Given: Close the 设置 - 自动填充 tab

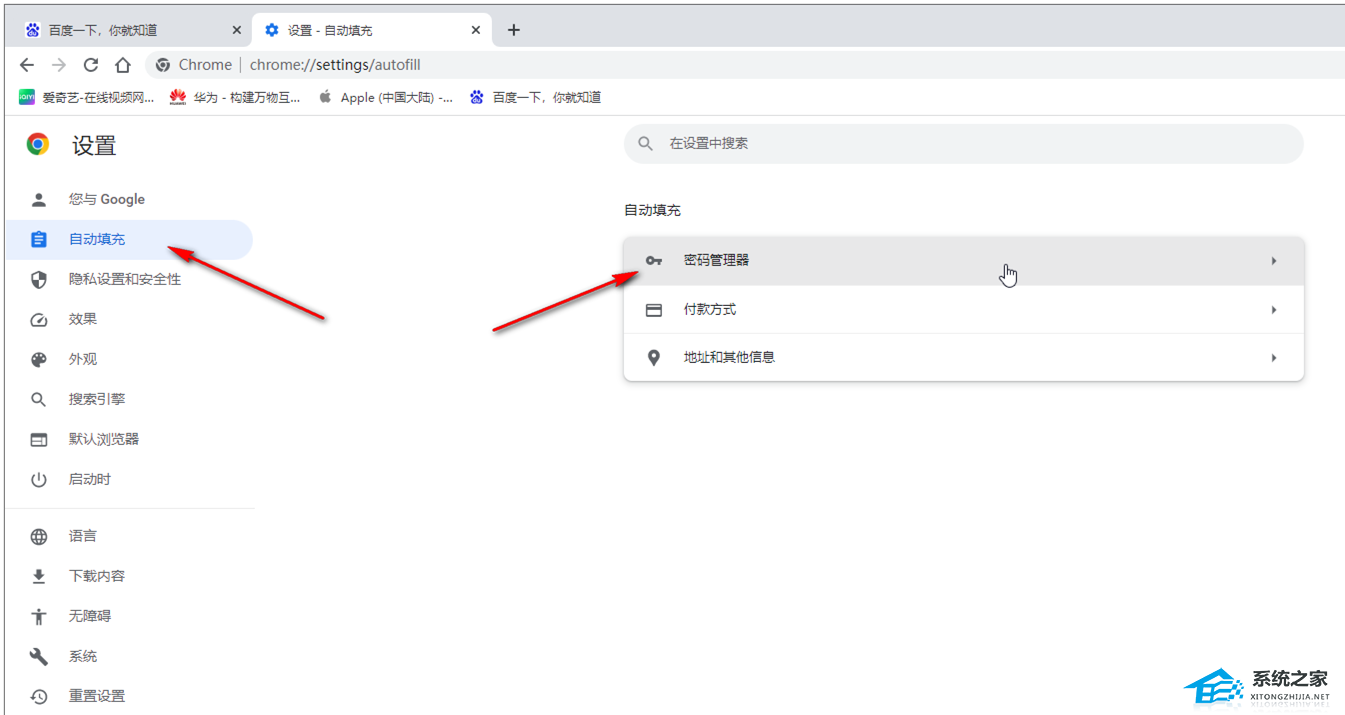Looking at the screenshot, I should (476, 30).
